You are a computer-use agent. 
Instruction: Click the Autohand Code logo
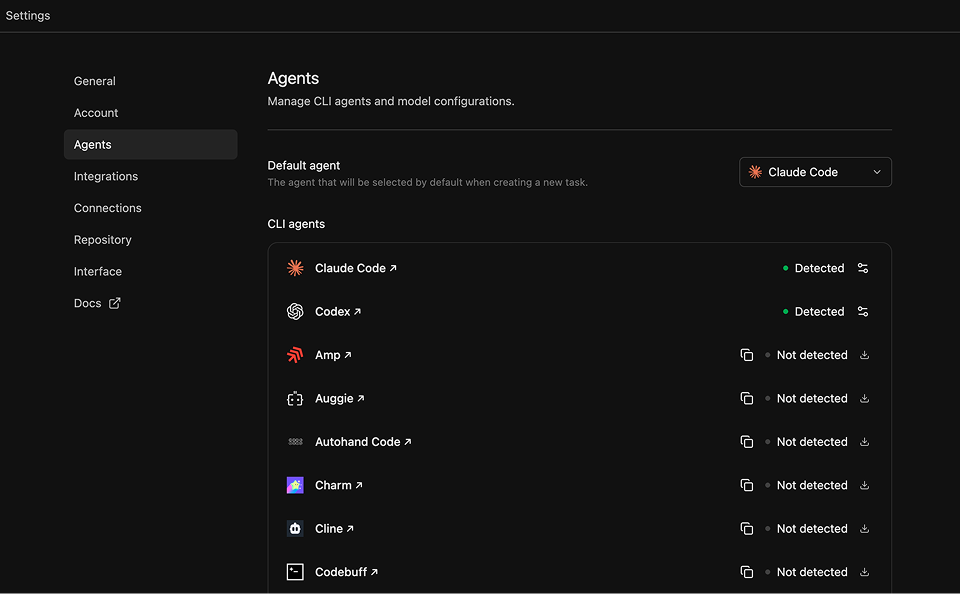tap(295, 442)
